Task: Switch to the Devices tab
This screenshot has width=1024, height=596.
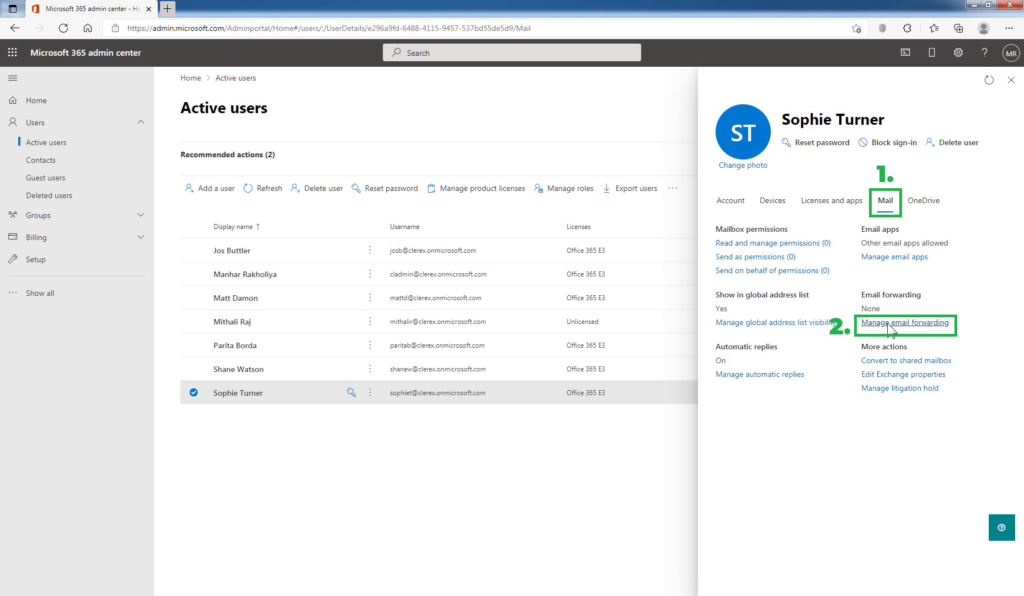Action: (772, 200)
